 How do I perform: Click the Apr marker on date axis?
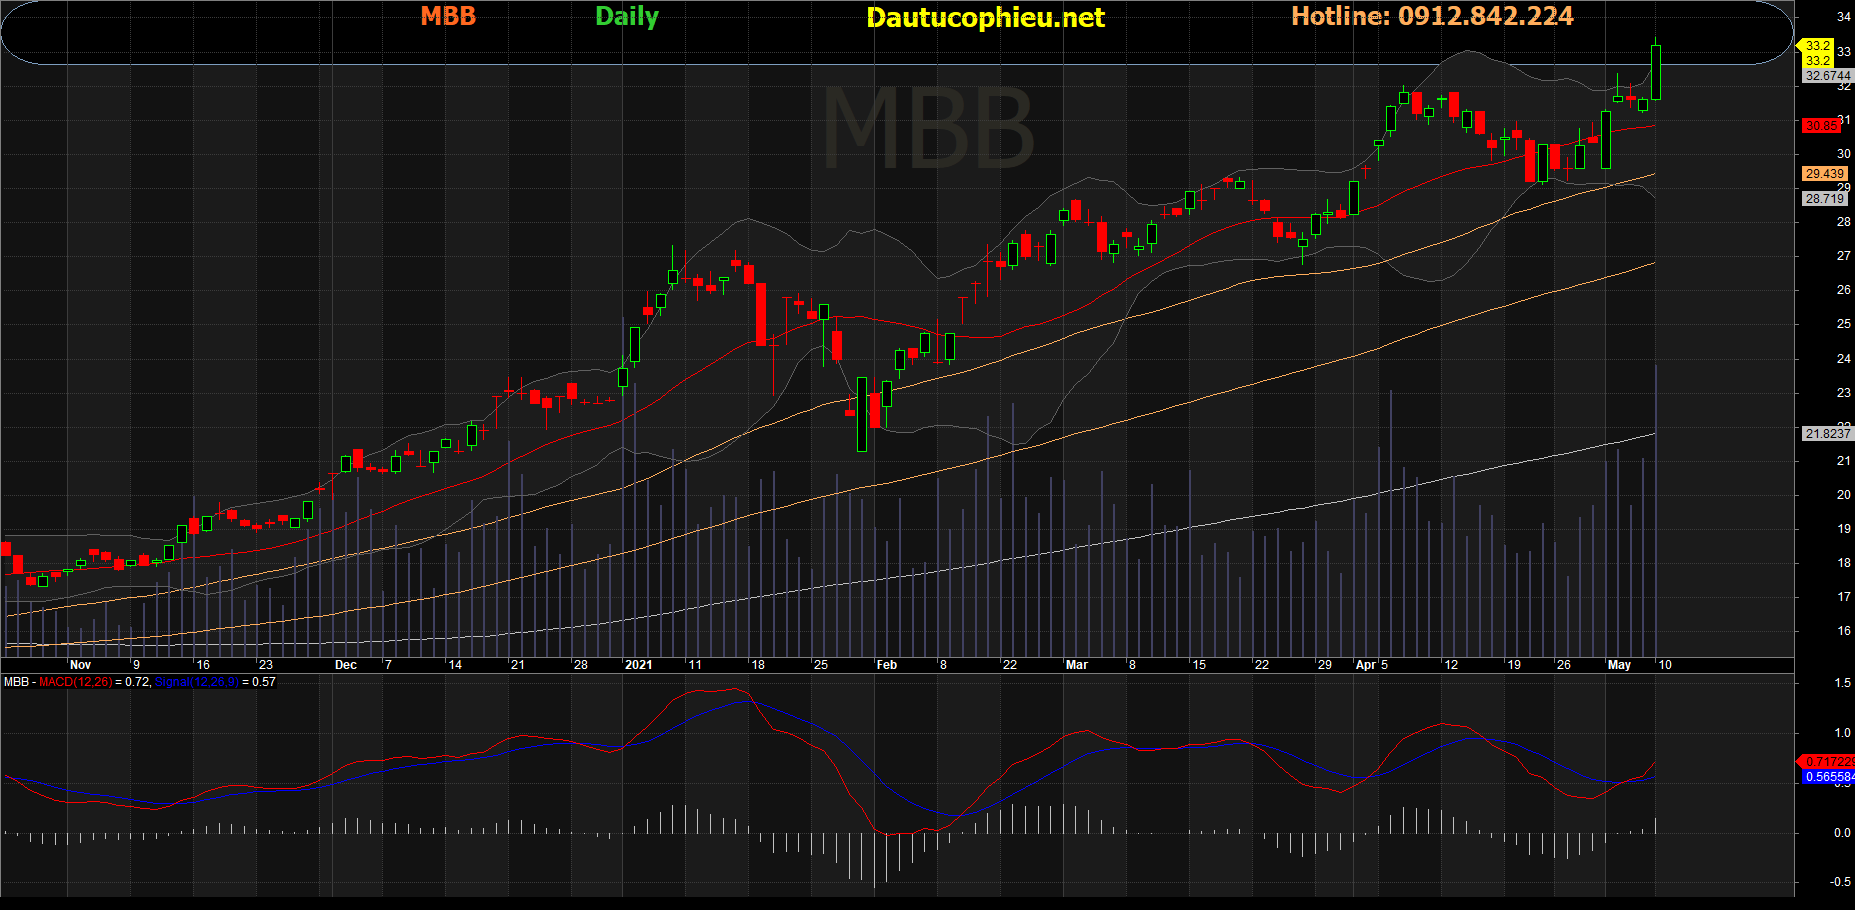pyautogui.click(x=1366, y=665)
